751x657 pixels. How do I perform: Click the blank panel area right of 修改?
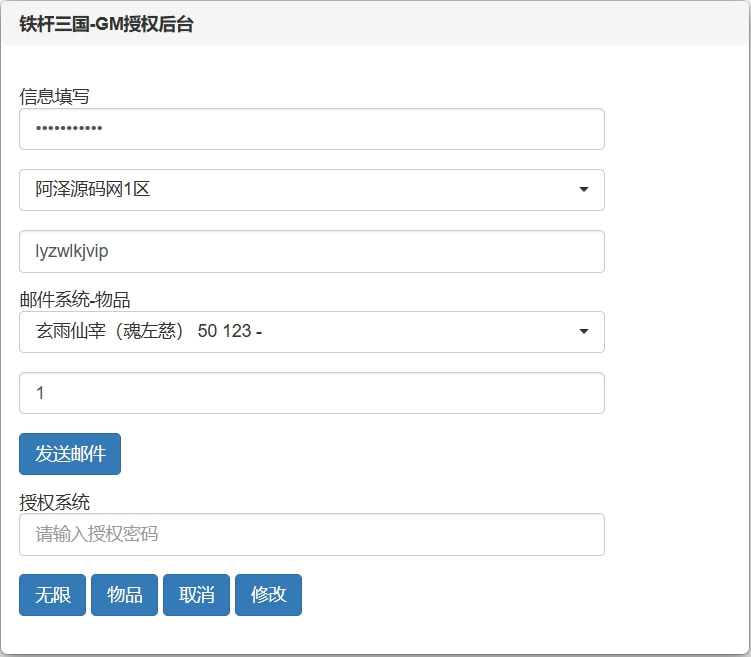(500, 595)
